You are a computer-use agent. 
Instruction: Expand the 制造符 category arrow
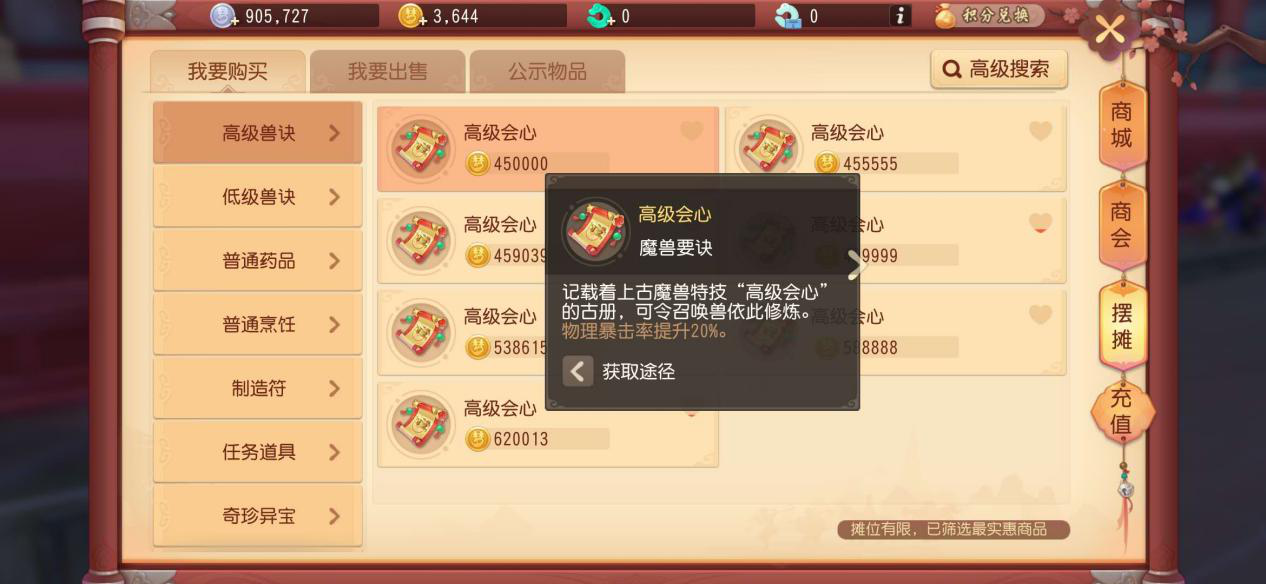335,389
